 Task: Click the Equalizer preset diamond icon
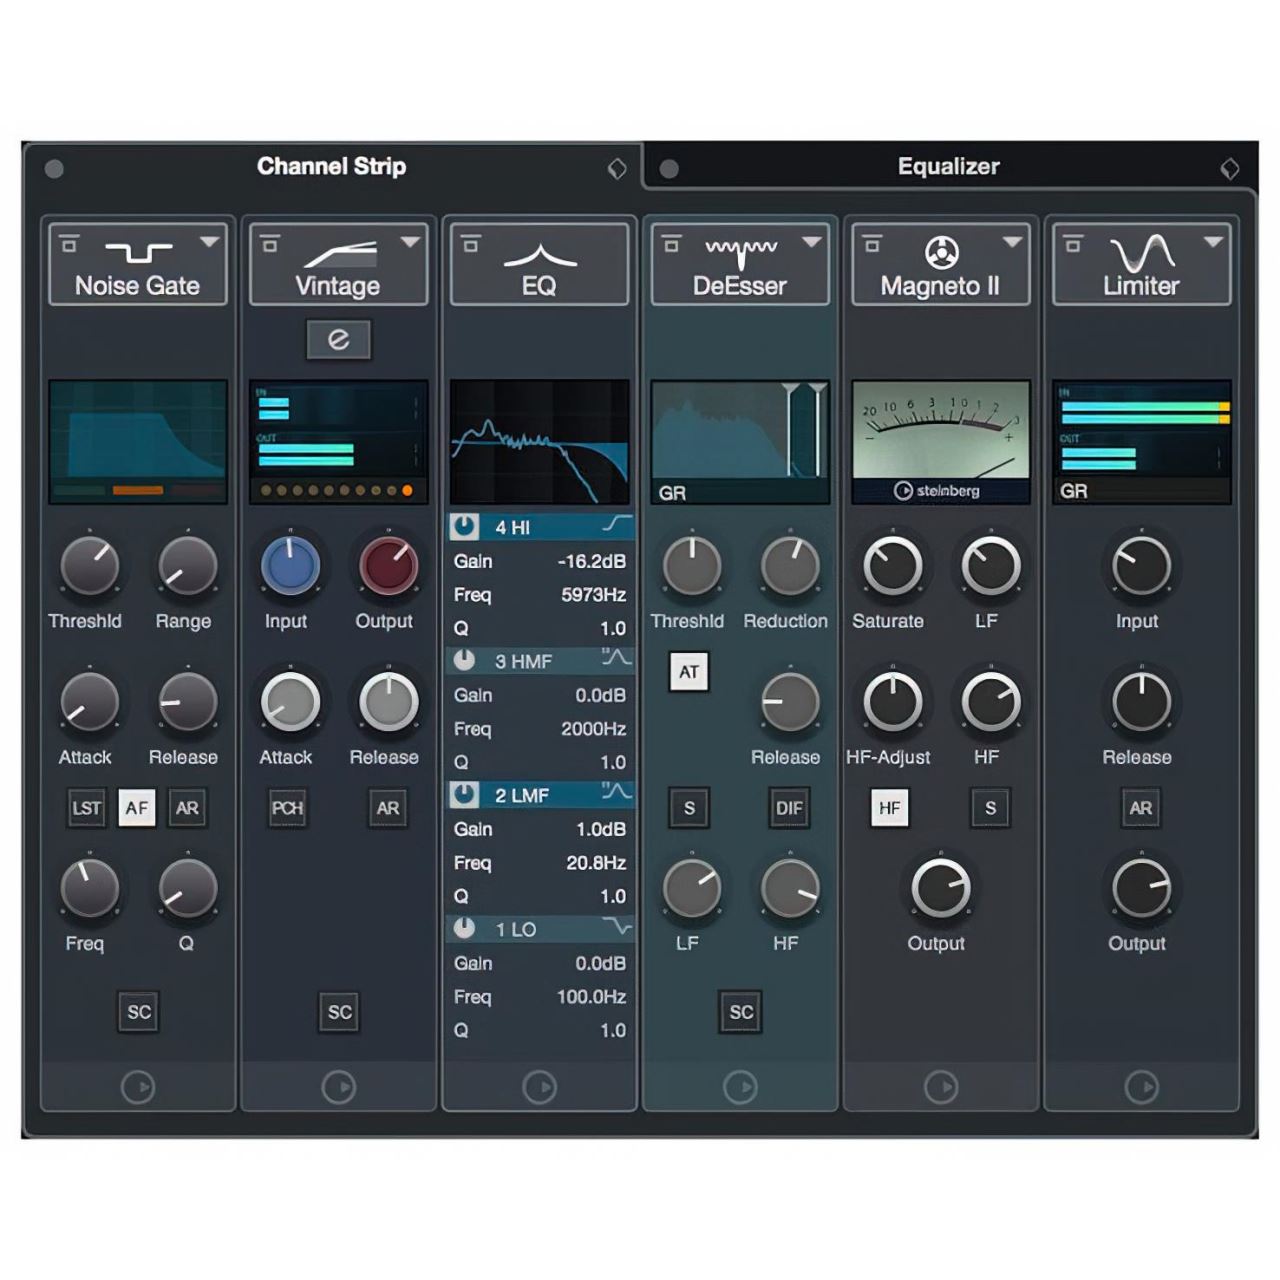pos(1230,169)
